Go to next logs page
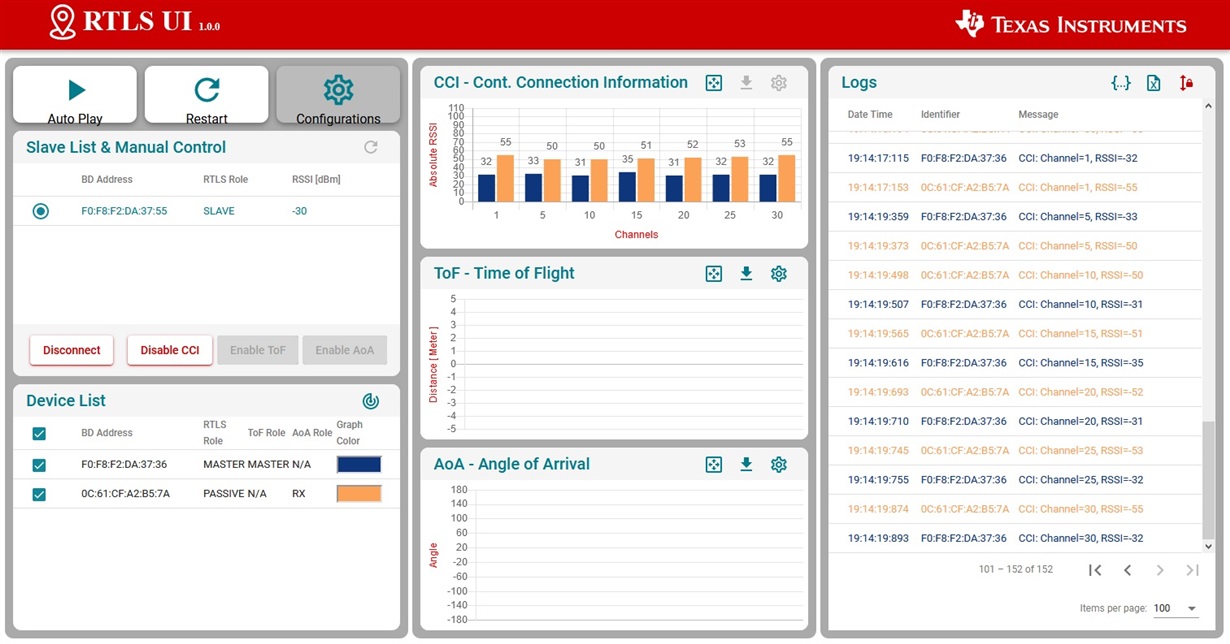The width and height of the screenshot is (1230, 644). (1160, 570)
